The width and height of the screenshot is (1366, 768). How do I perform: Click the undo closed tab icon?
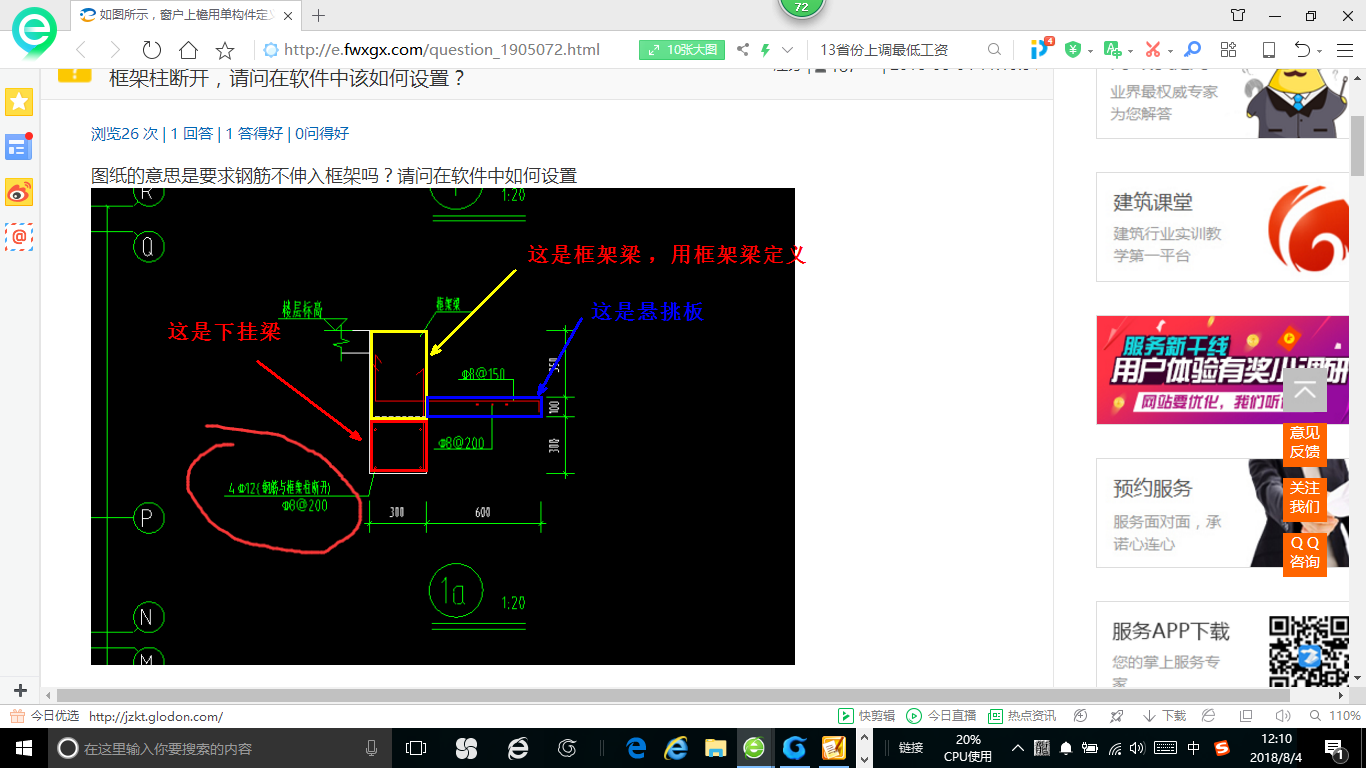[1302, 50]
